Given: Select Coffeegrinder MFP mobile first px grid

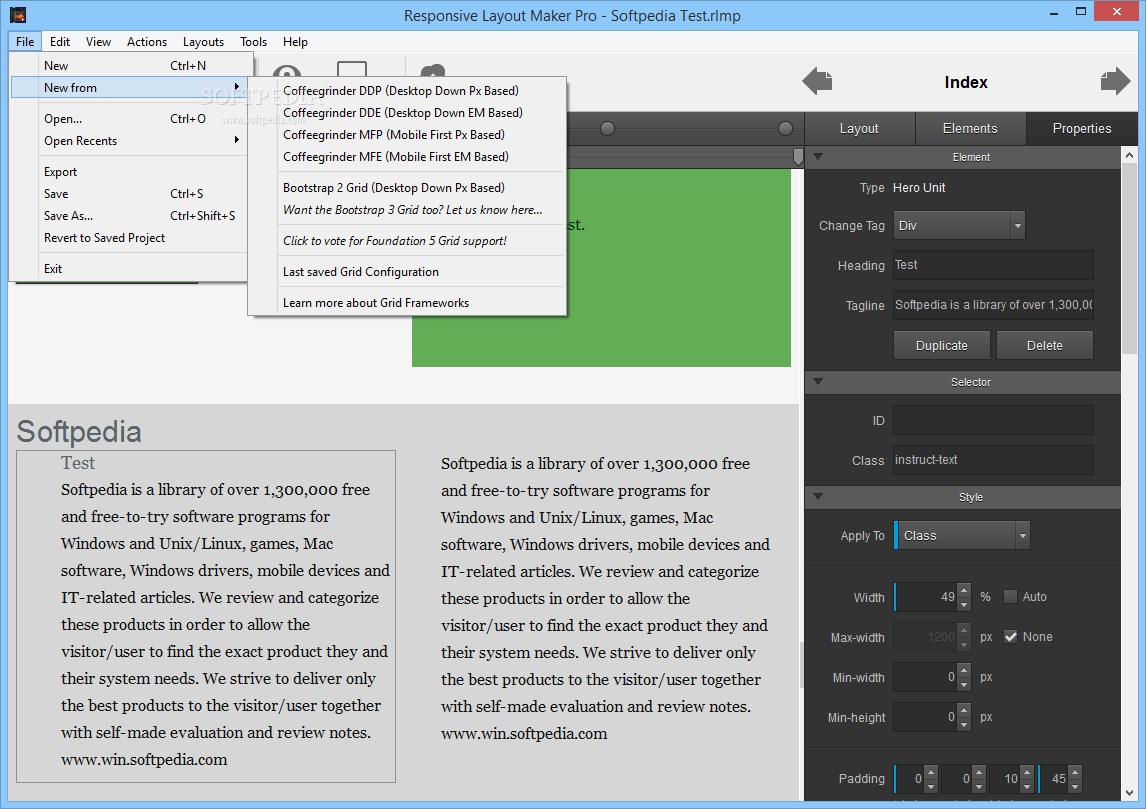Looking at the screenshot, I should [x=407, y=134].
